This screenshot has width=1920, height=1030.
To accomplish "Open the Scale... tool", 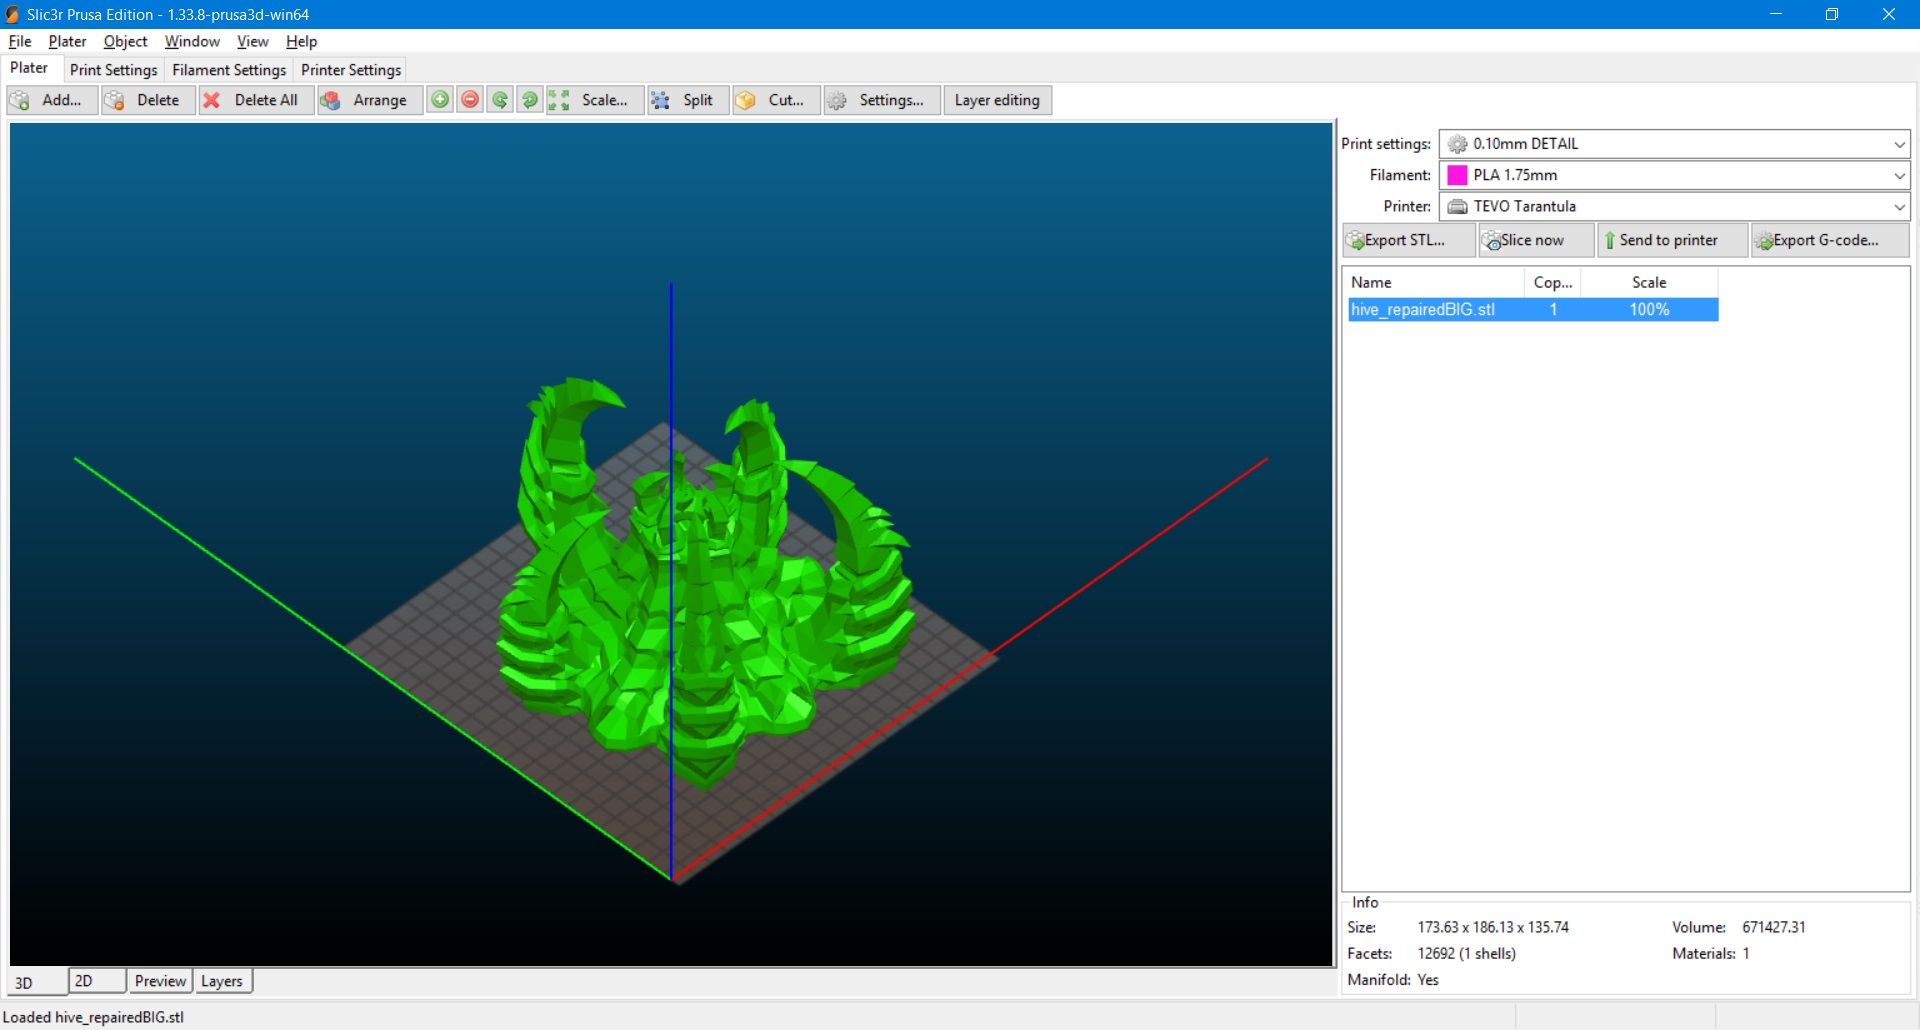I will (x=595, y=100).
